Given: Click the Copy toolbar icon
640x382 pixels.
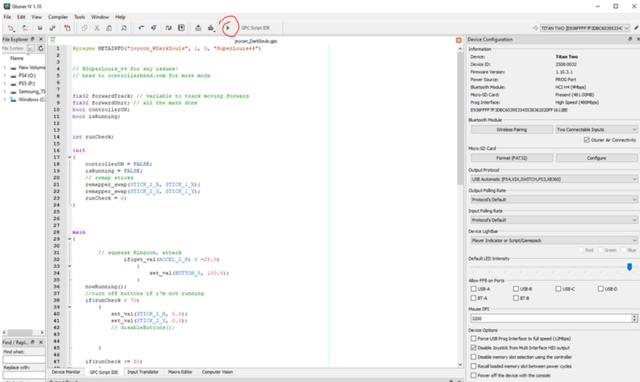Looking at the screenshot, I should [x=84, y=28].
